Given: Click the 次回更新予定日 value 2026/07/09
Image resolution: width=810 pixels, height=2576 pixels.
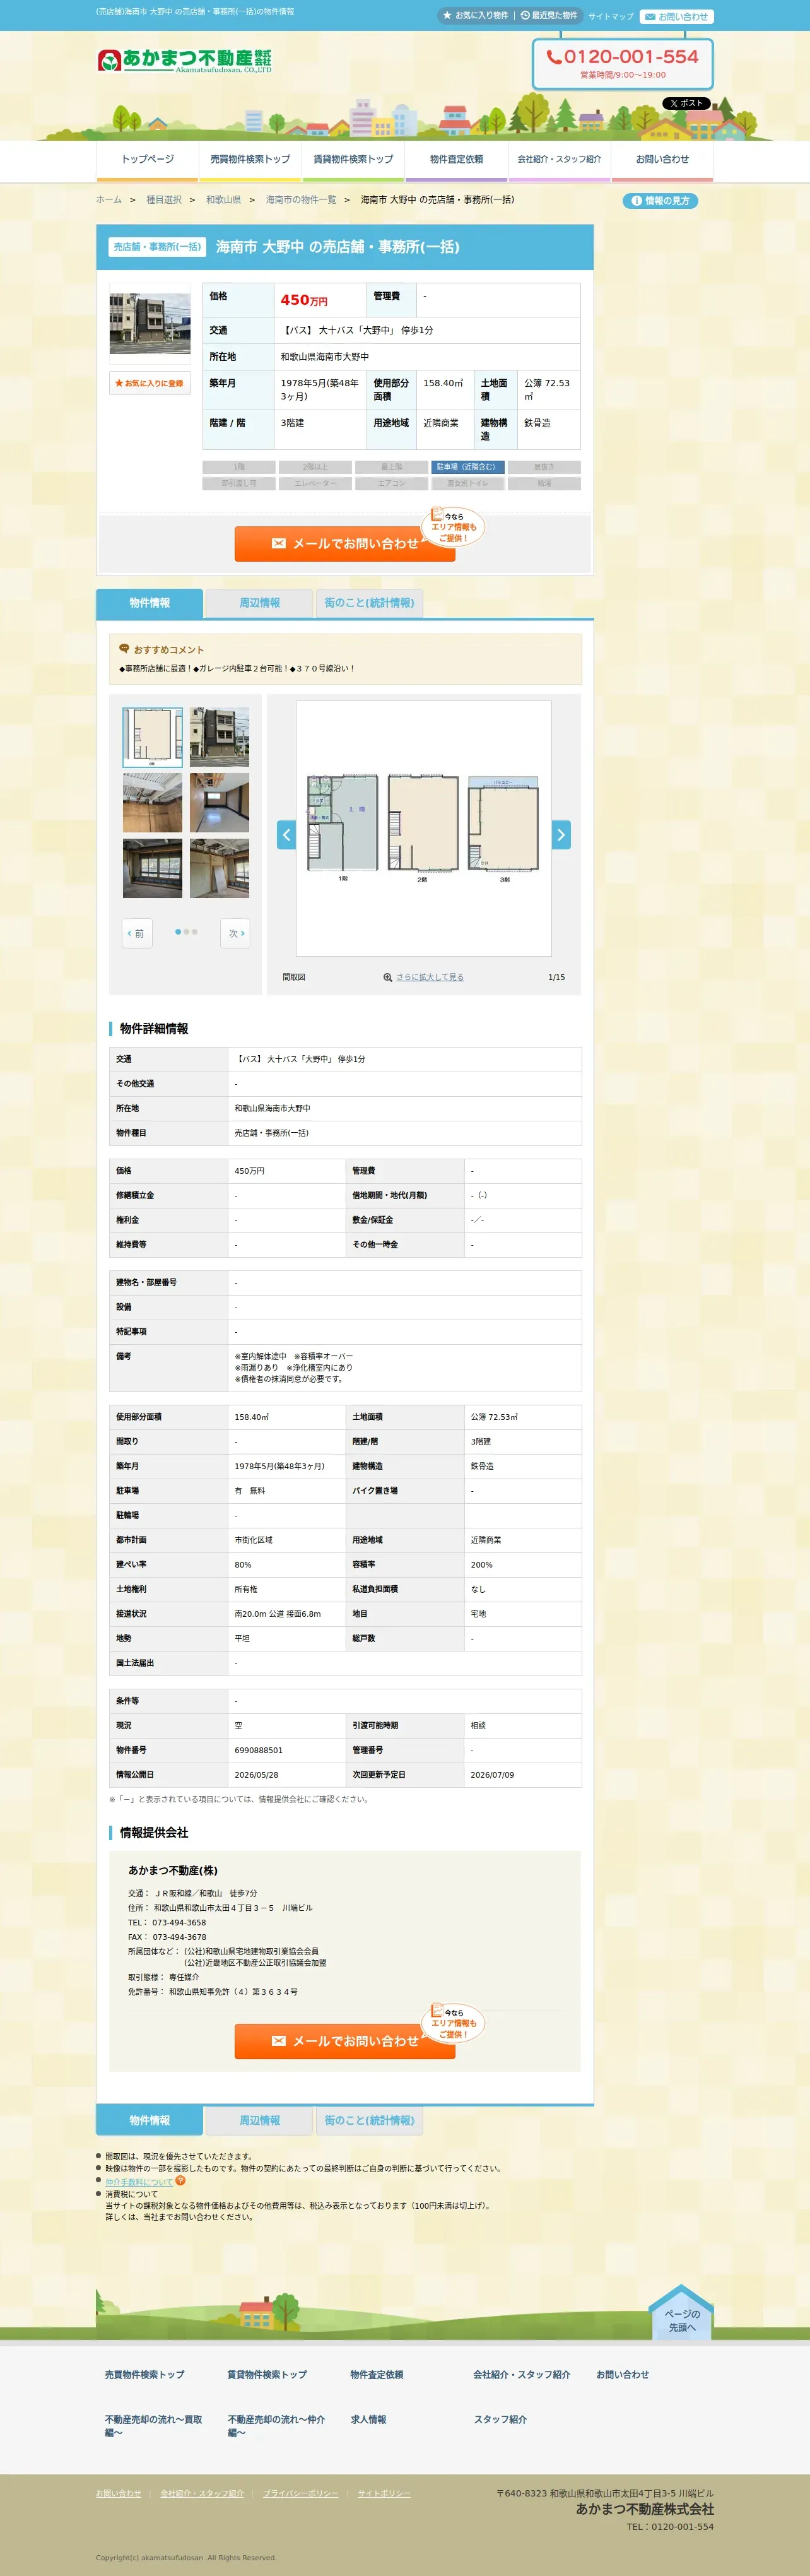Looking at the screenshot, I should (x=493, y=1775).
